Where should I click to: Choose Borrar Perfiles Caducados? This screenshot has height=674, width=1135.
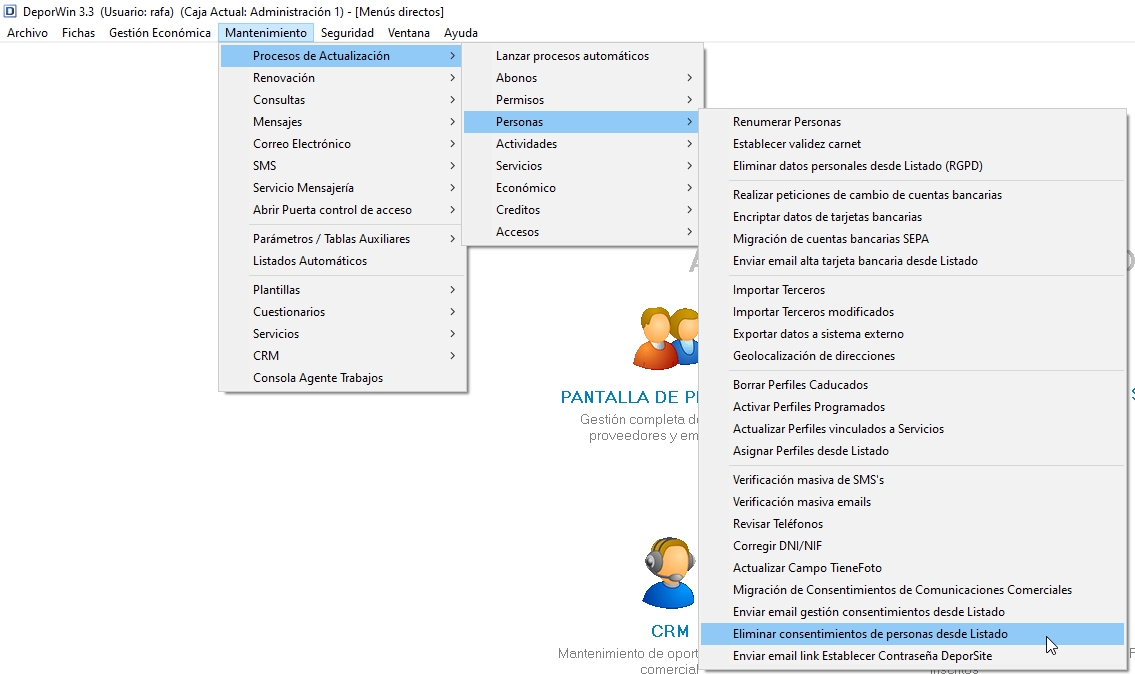[912, 385]
